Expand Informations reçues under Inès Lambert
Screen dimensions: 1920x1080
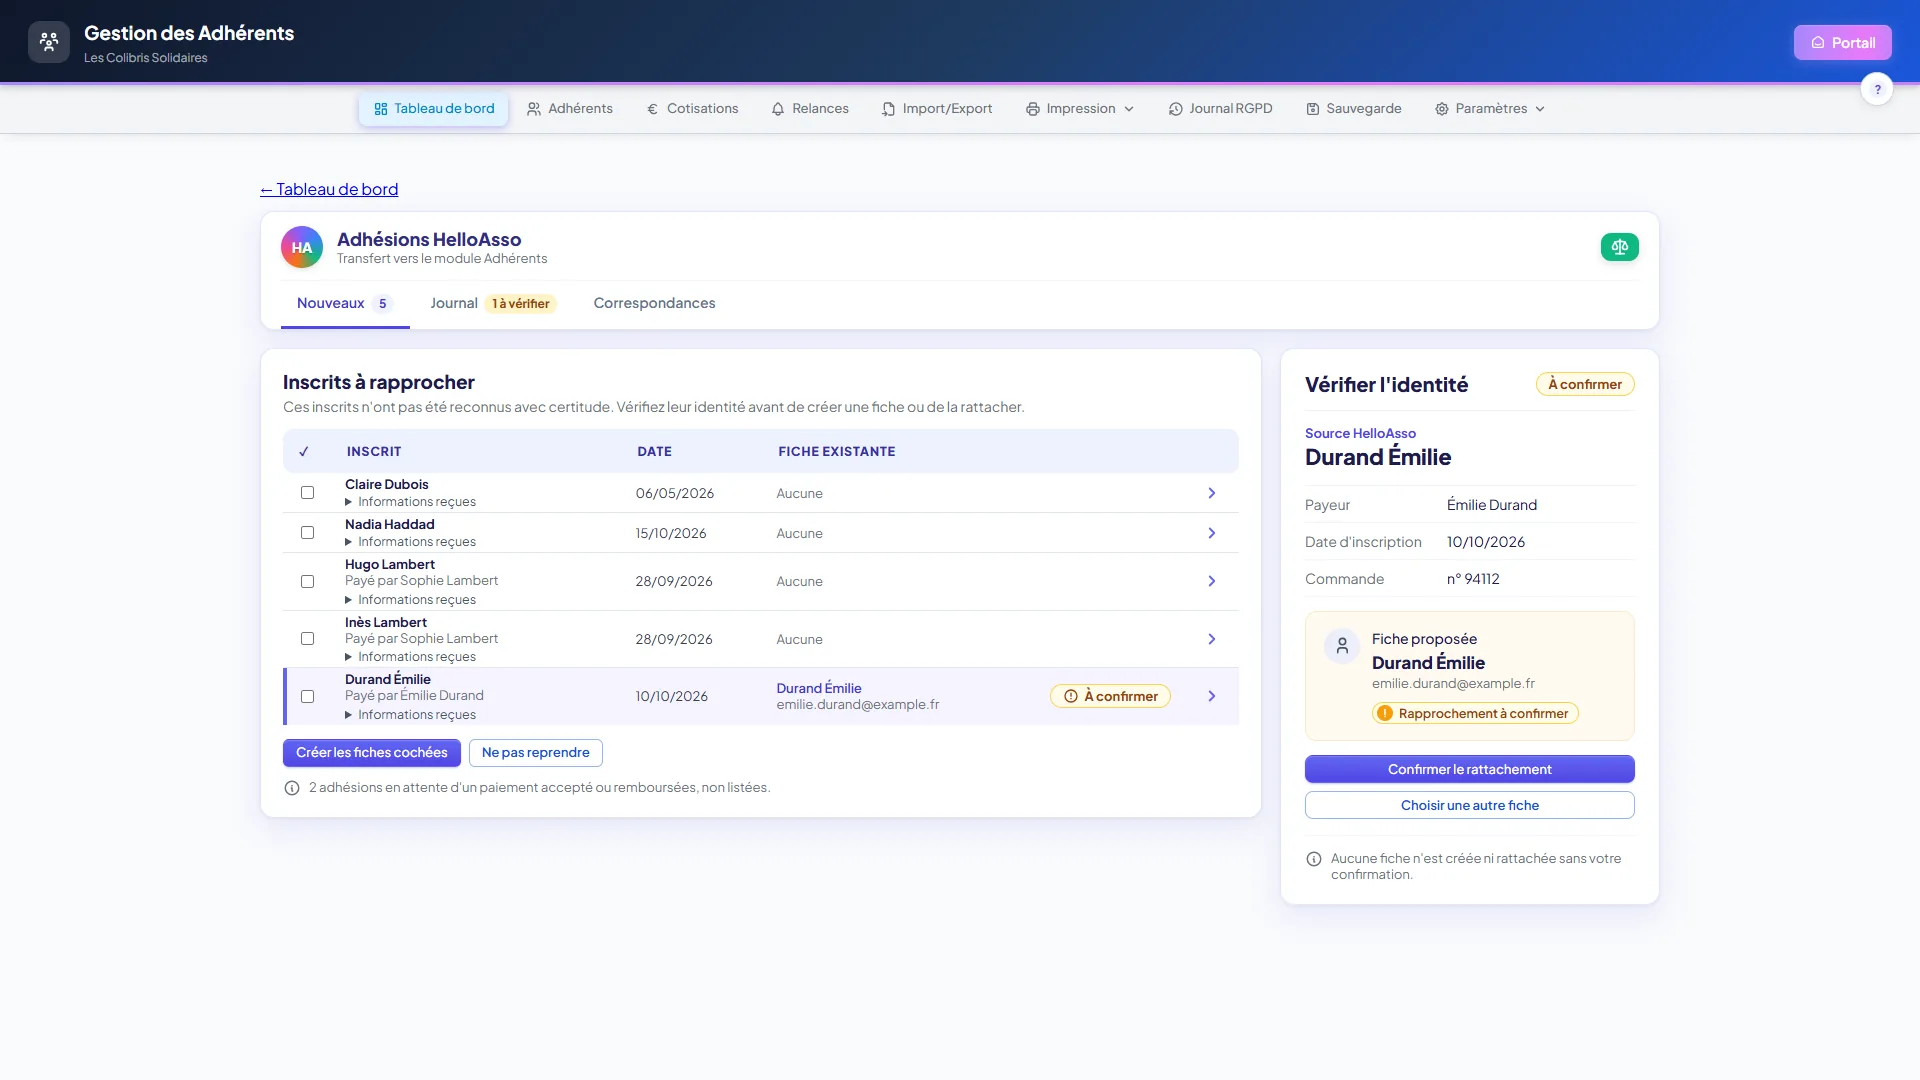[x=410, y=657]
